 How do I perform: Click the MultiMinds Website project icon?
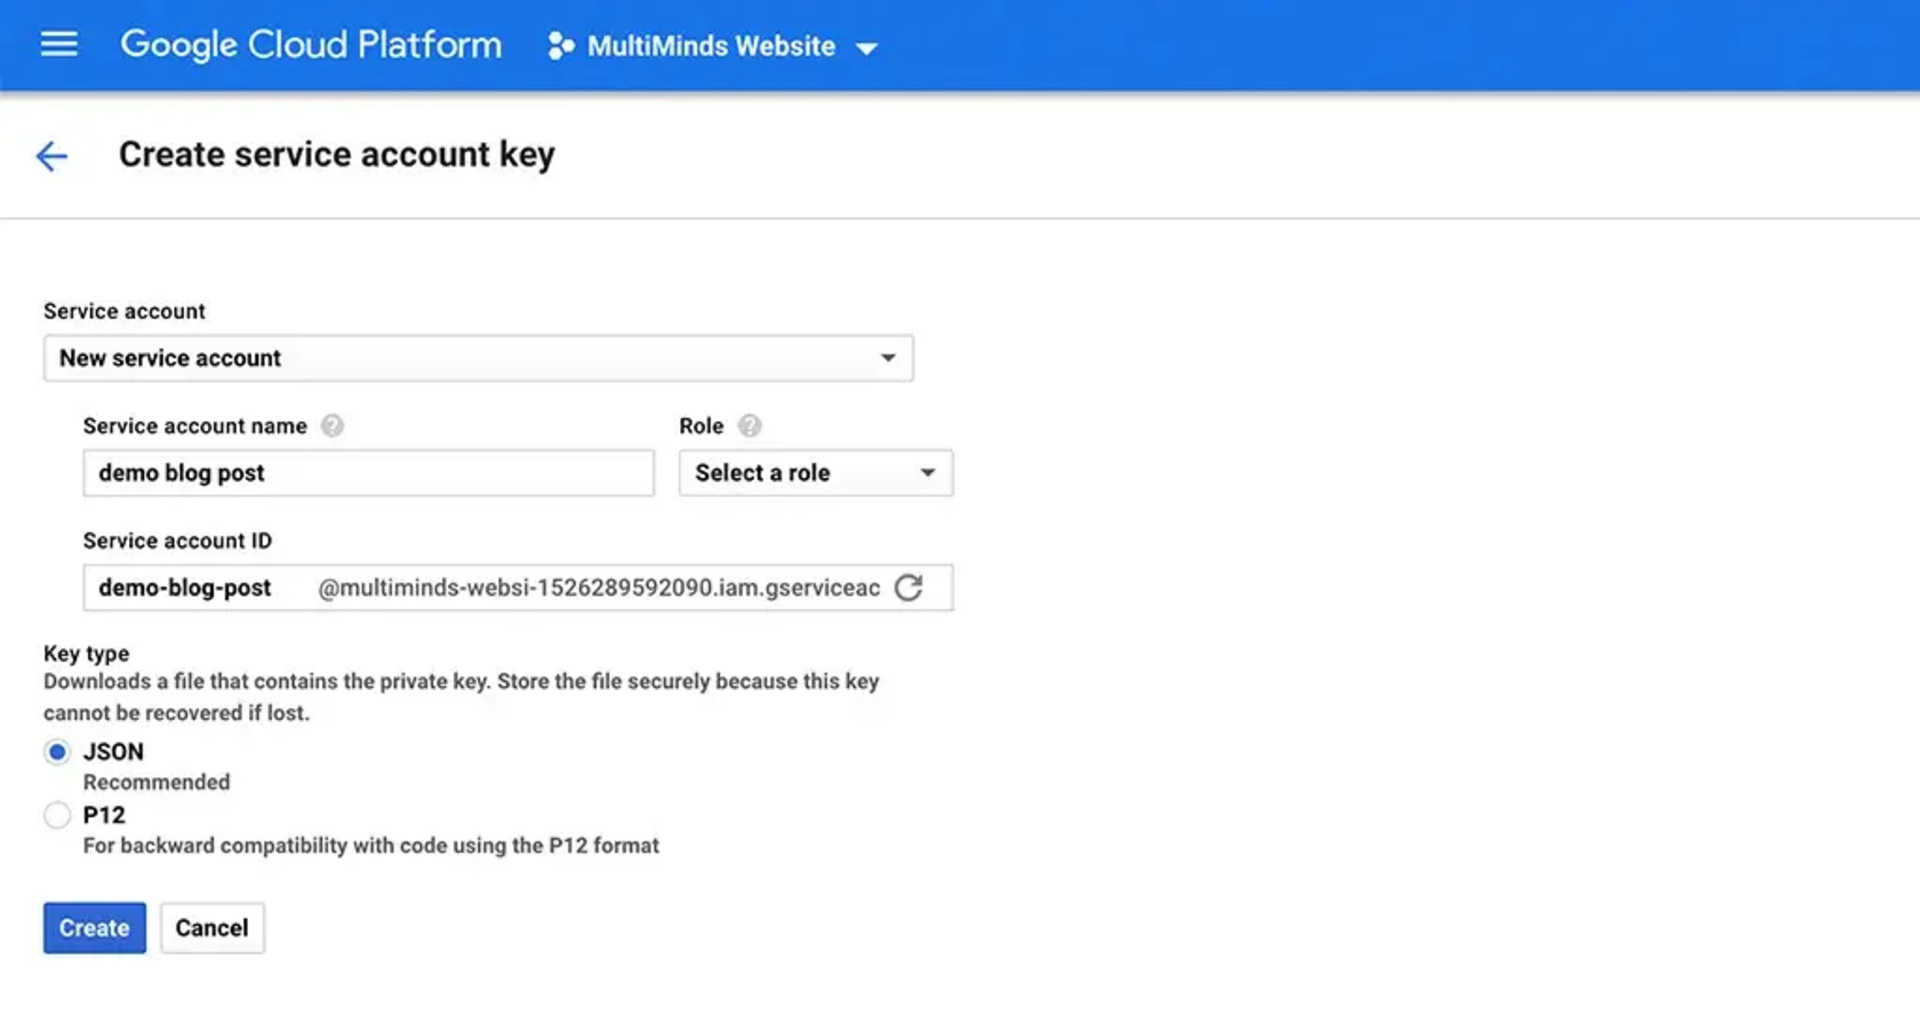coord(560,45)
